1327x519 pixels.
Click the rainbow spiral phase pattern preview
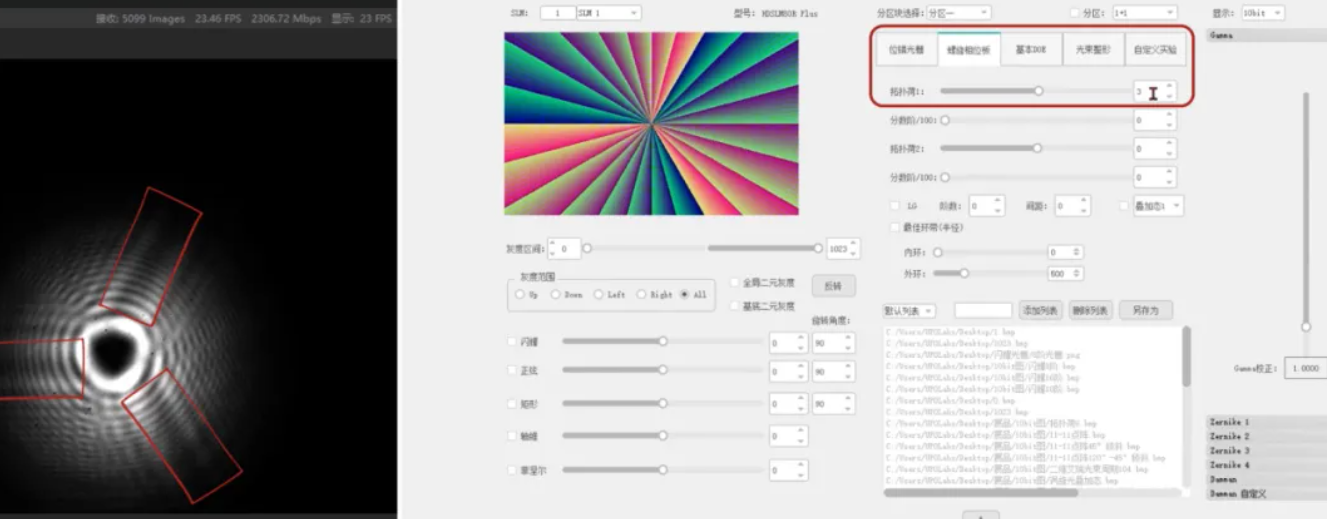click(x=651, y=123)
